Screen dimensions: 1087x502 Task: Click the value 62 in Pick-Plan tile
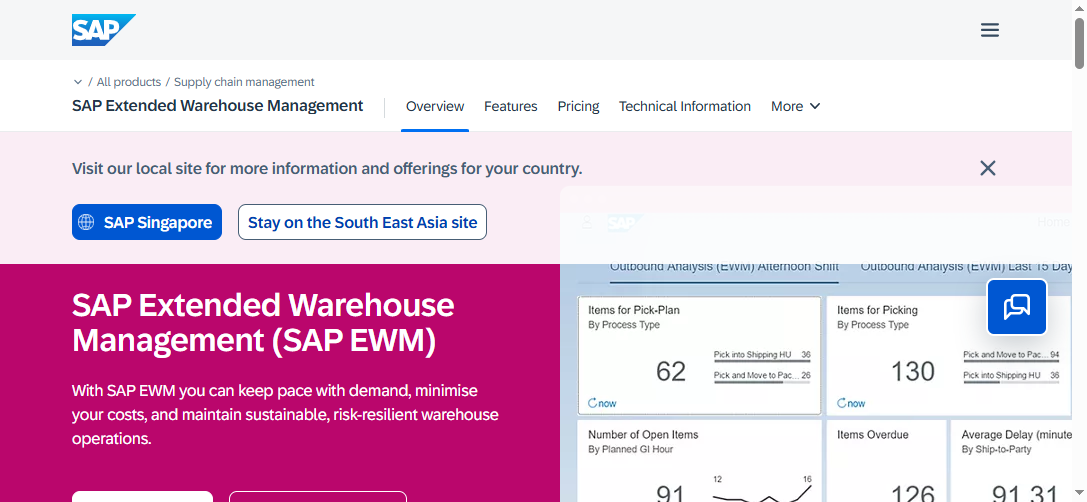(670, 372)
